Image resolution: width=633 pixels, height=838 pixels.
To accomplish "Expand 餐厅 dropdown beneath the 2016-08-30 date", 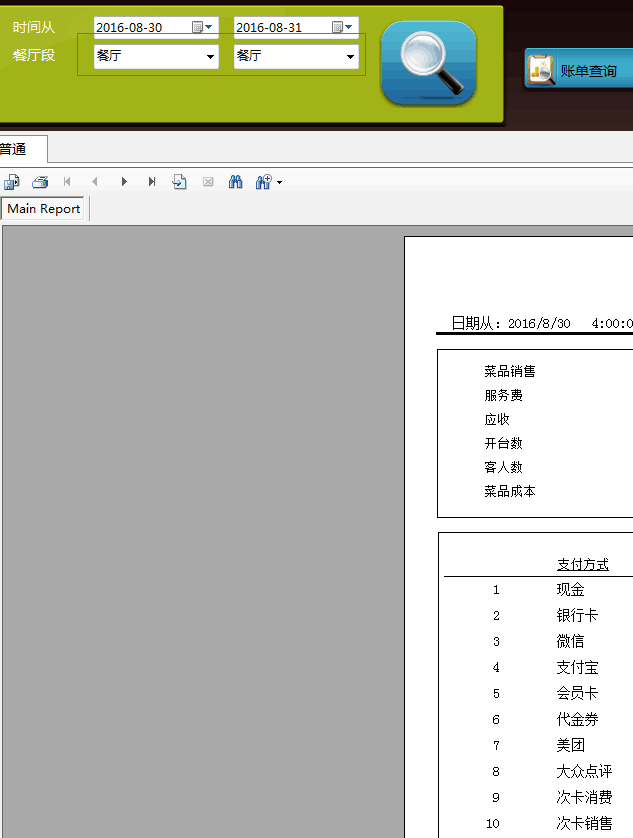I will tap(211, 56).
